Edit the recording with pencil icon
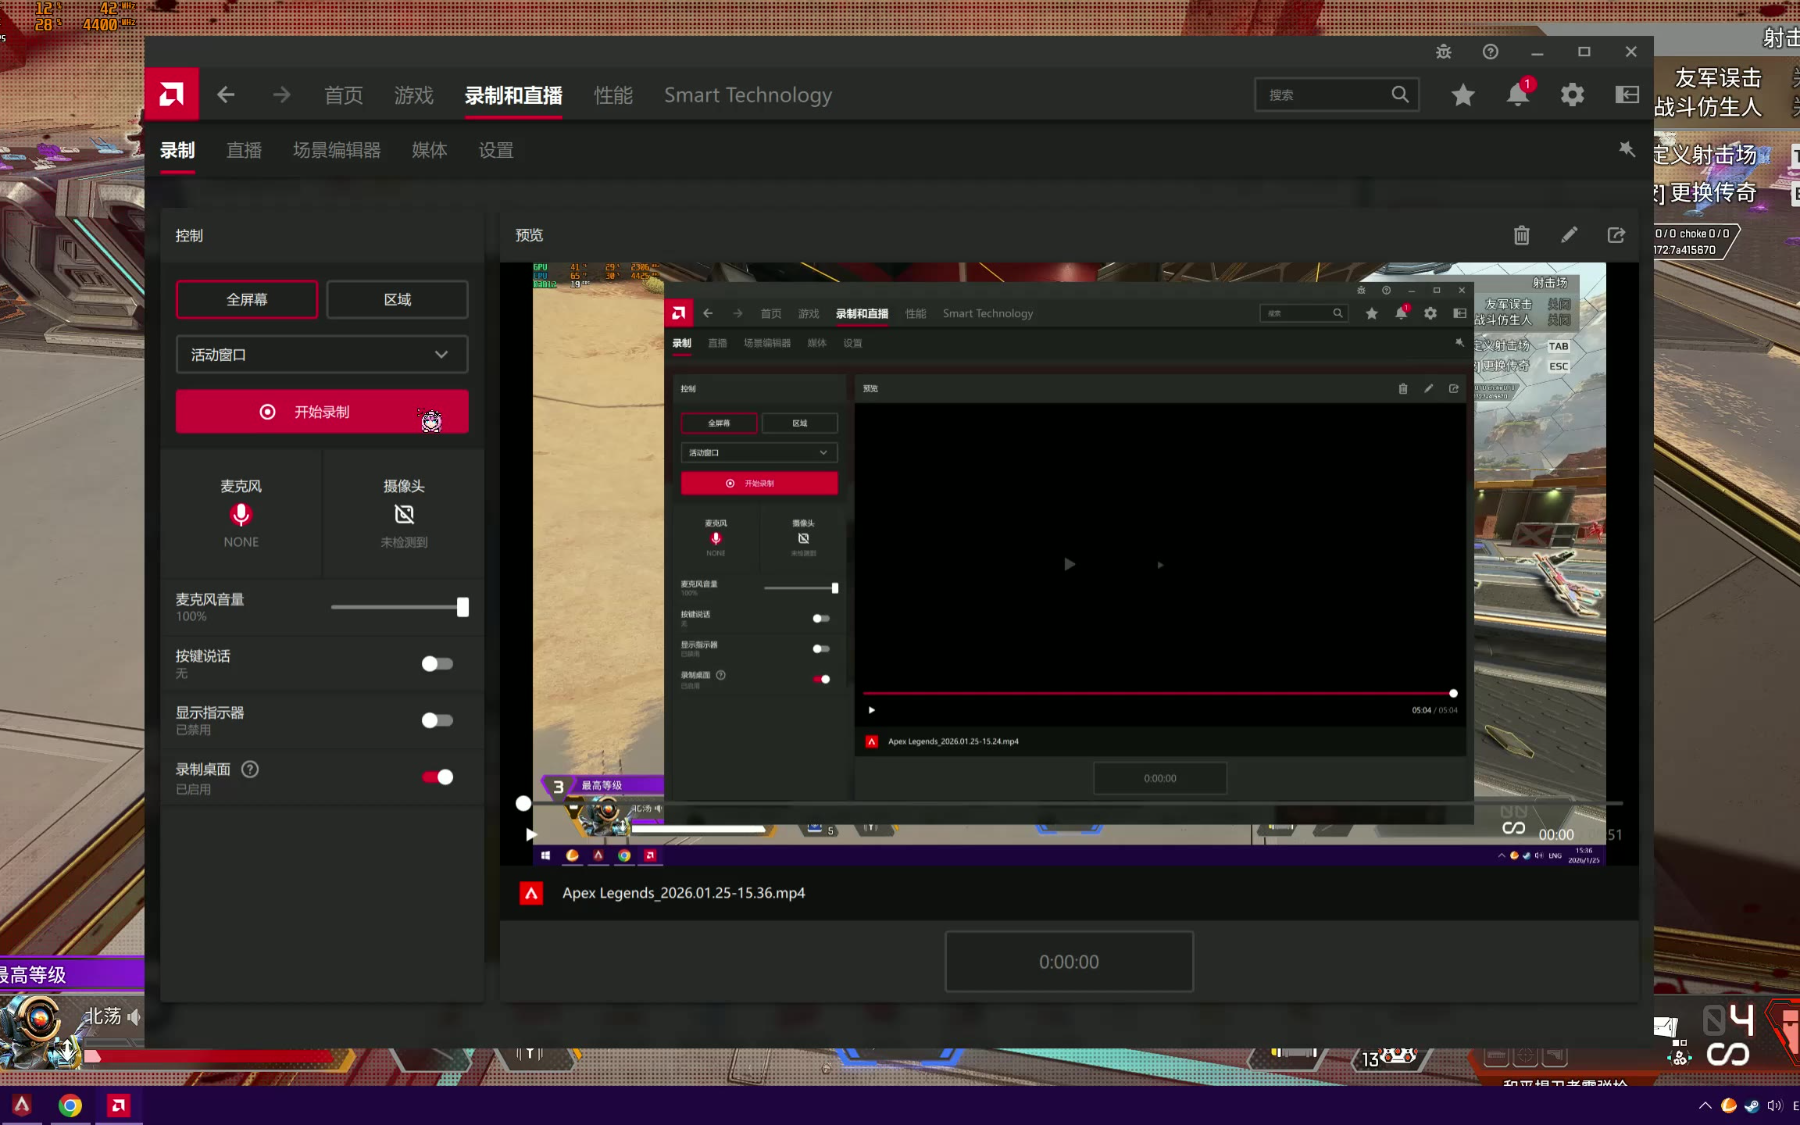1800x1125 pixels. tap(1569, 235)
